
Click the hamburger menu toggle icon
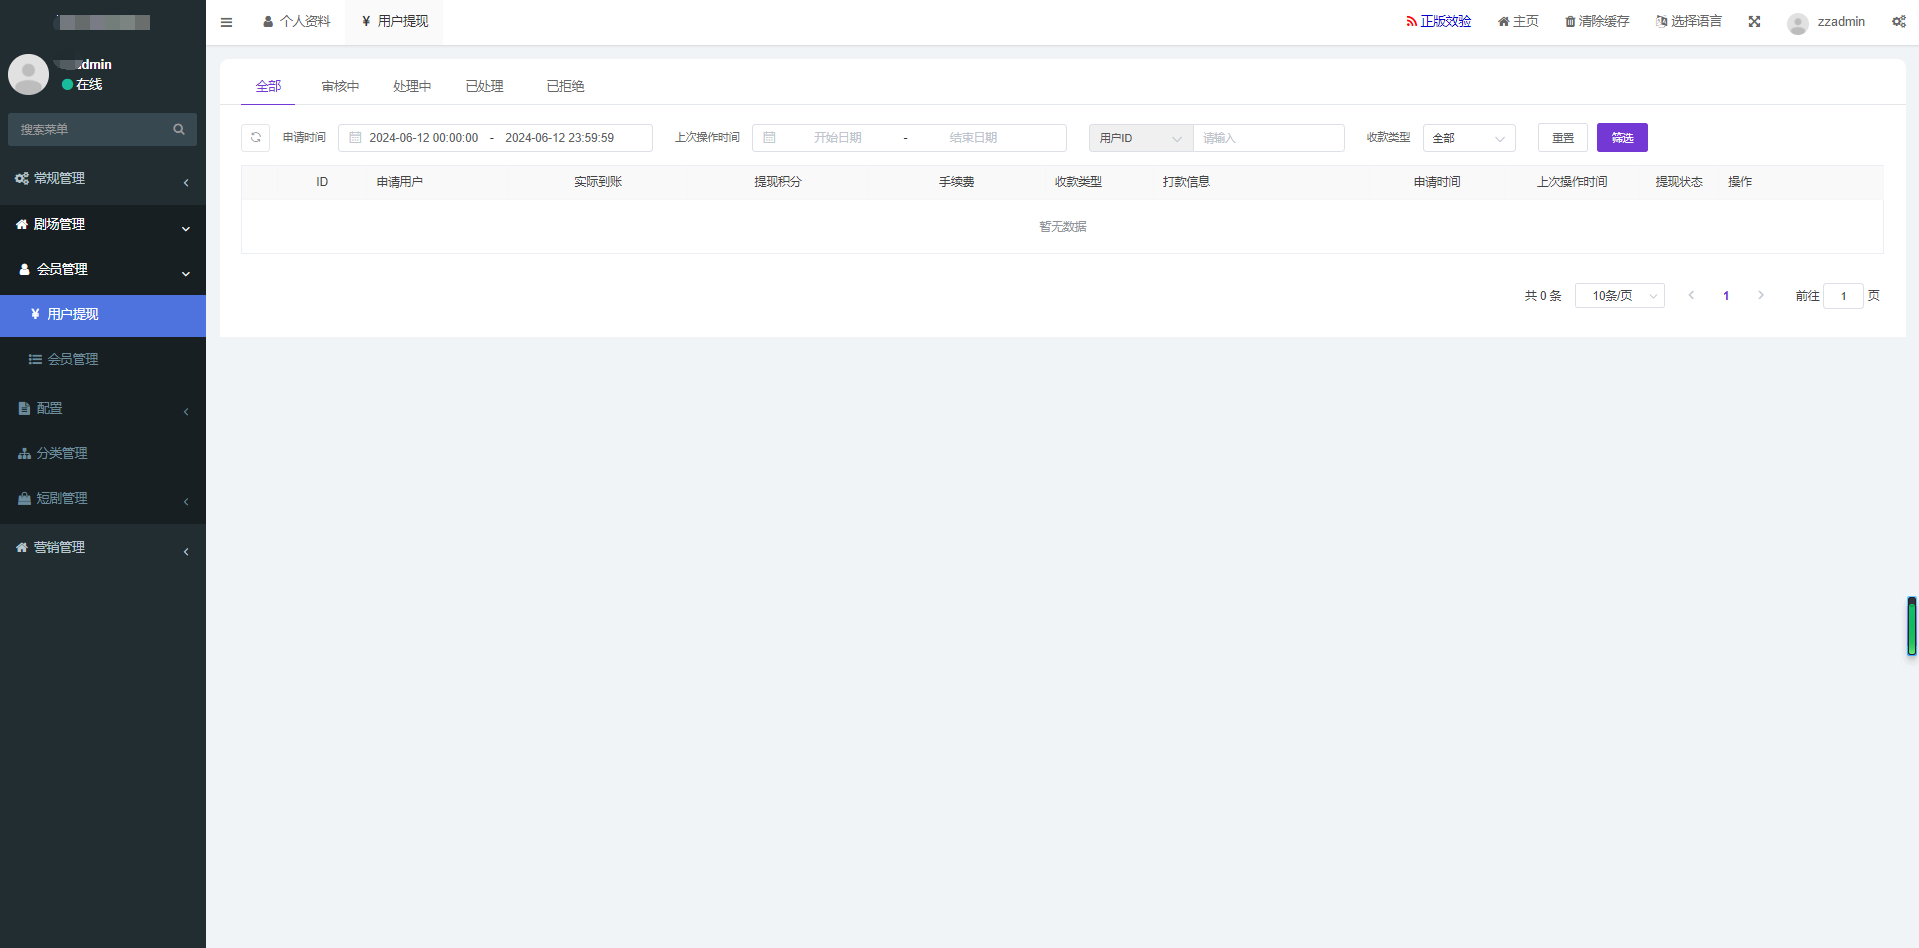click(x=226, y=22)
